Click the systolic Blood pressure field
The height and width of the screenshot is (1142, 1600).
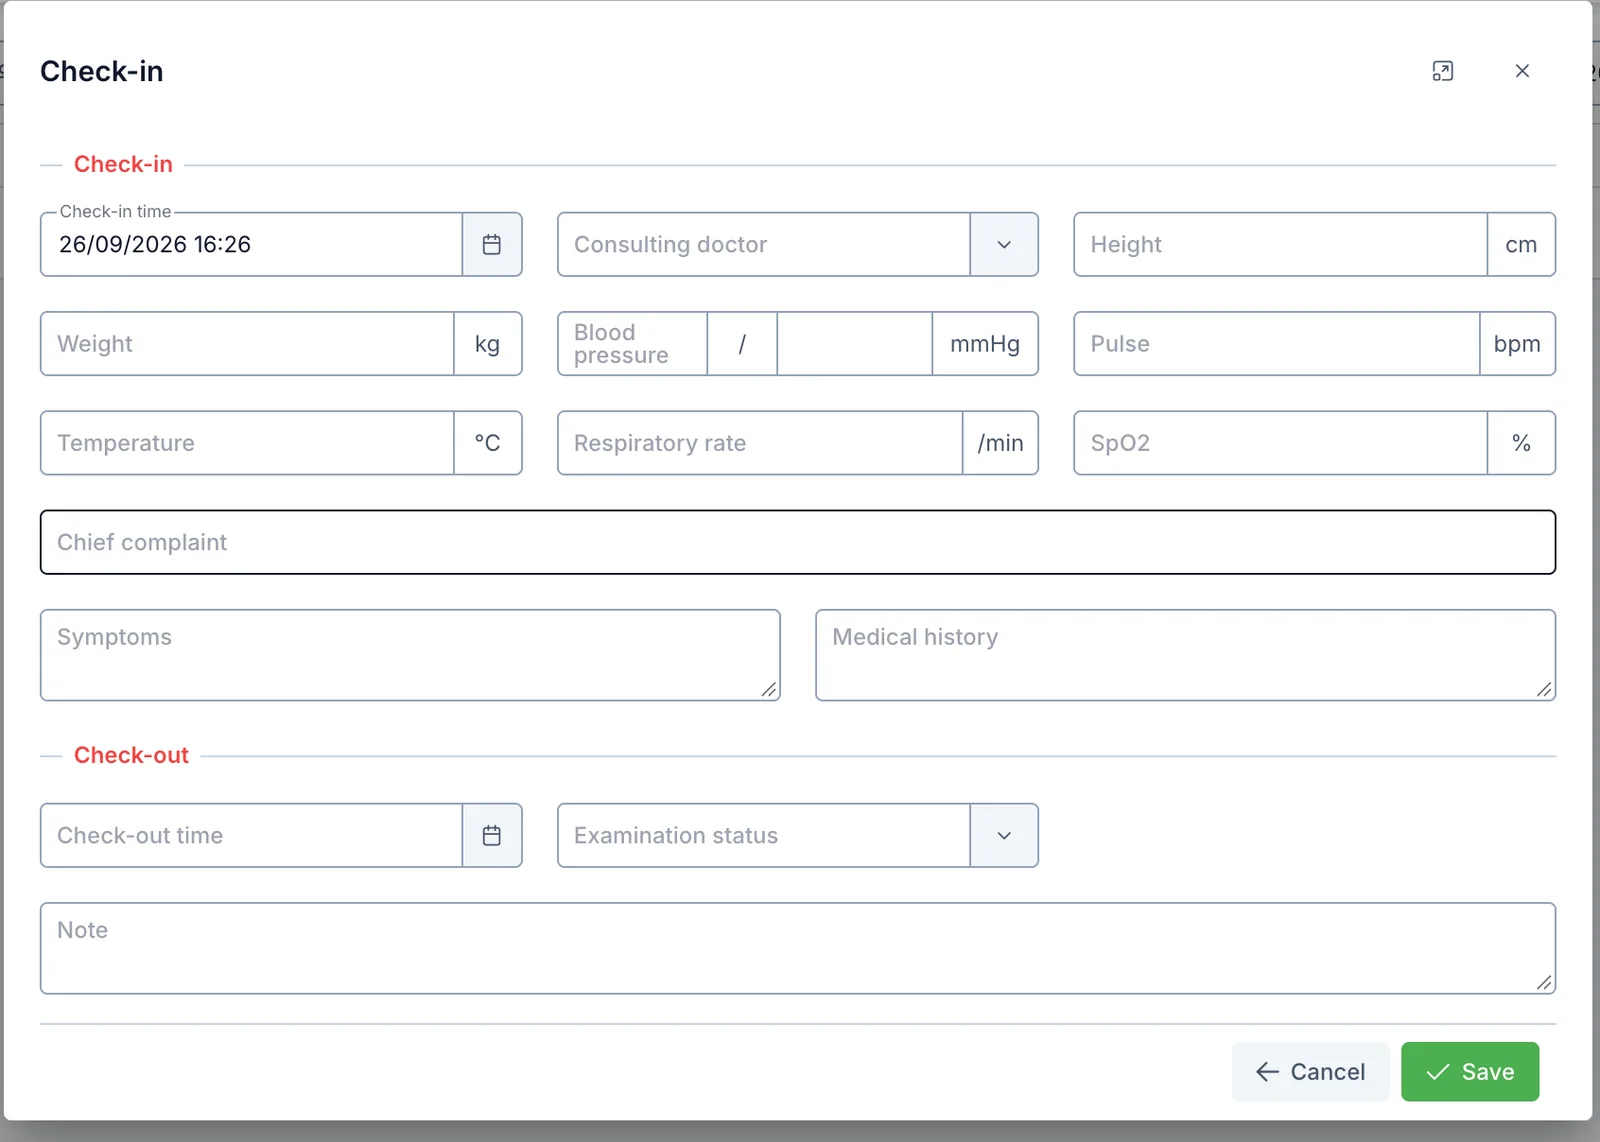pos(633,344)
